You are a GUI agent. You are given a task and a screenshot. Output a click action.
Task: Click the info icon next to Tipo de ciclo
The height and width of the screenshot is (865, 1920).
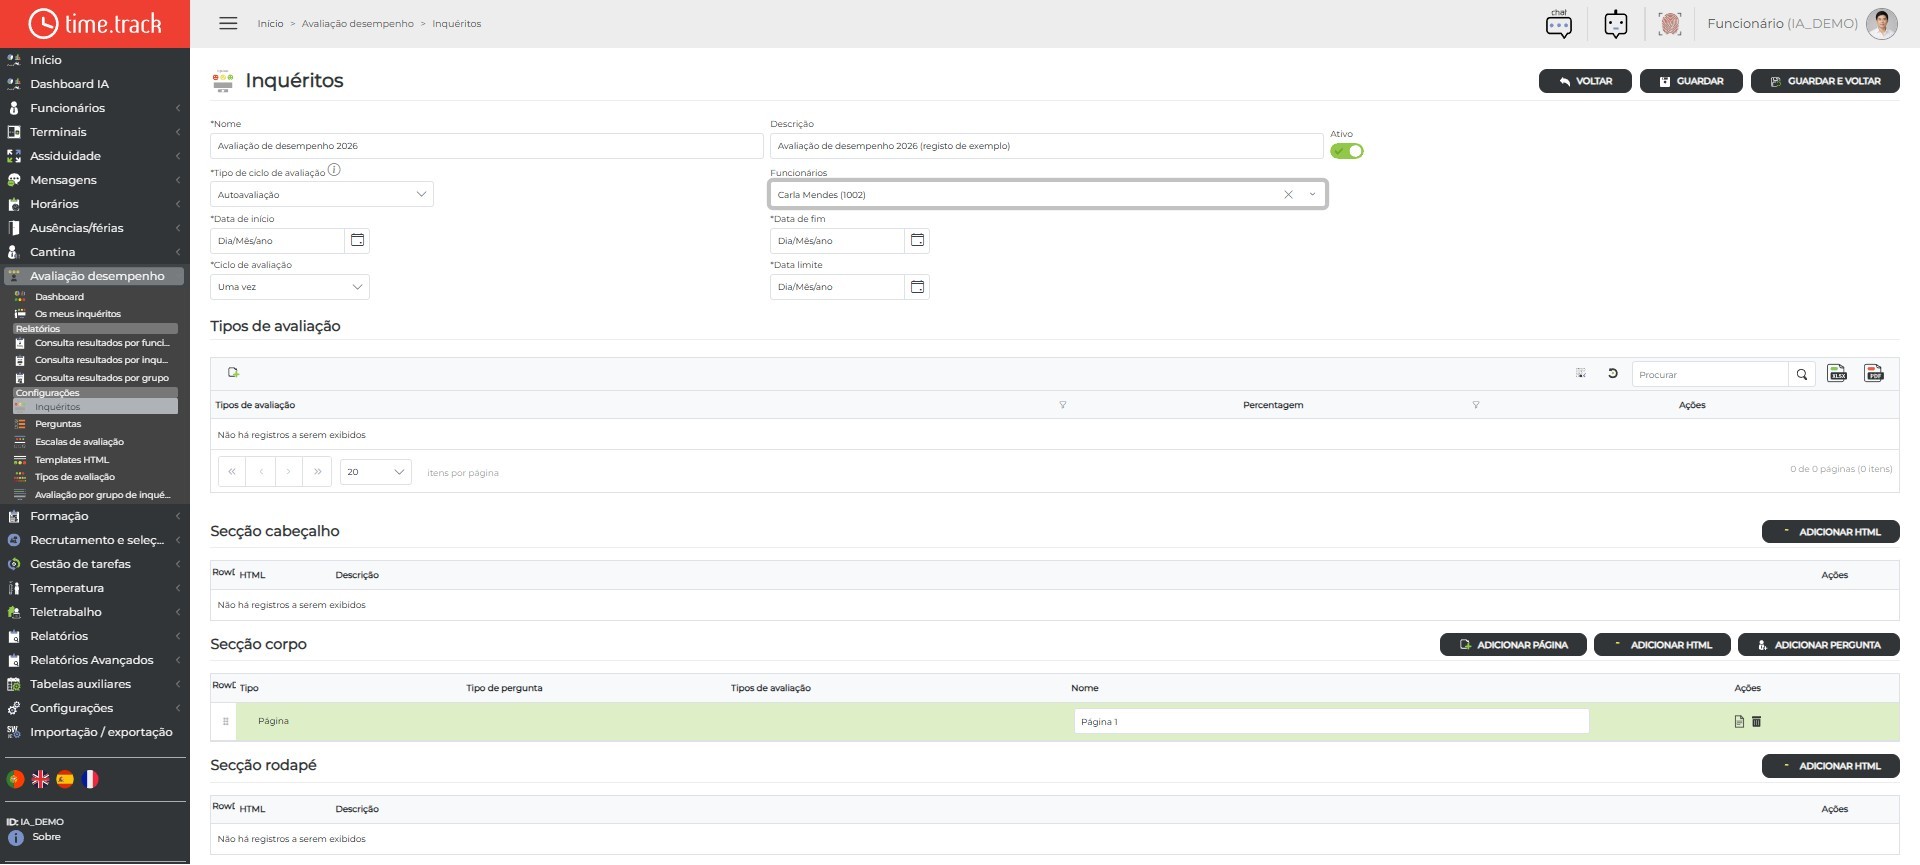pos(334,170)
